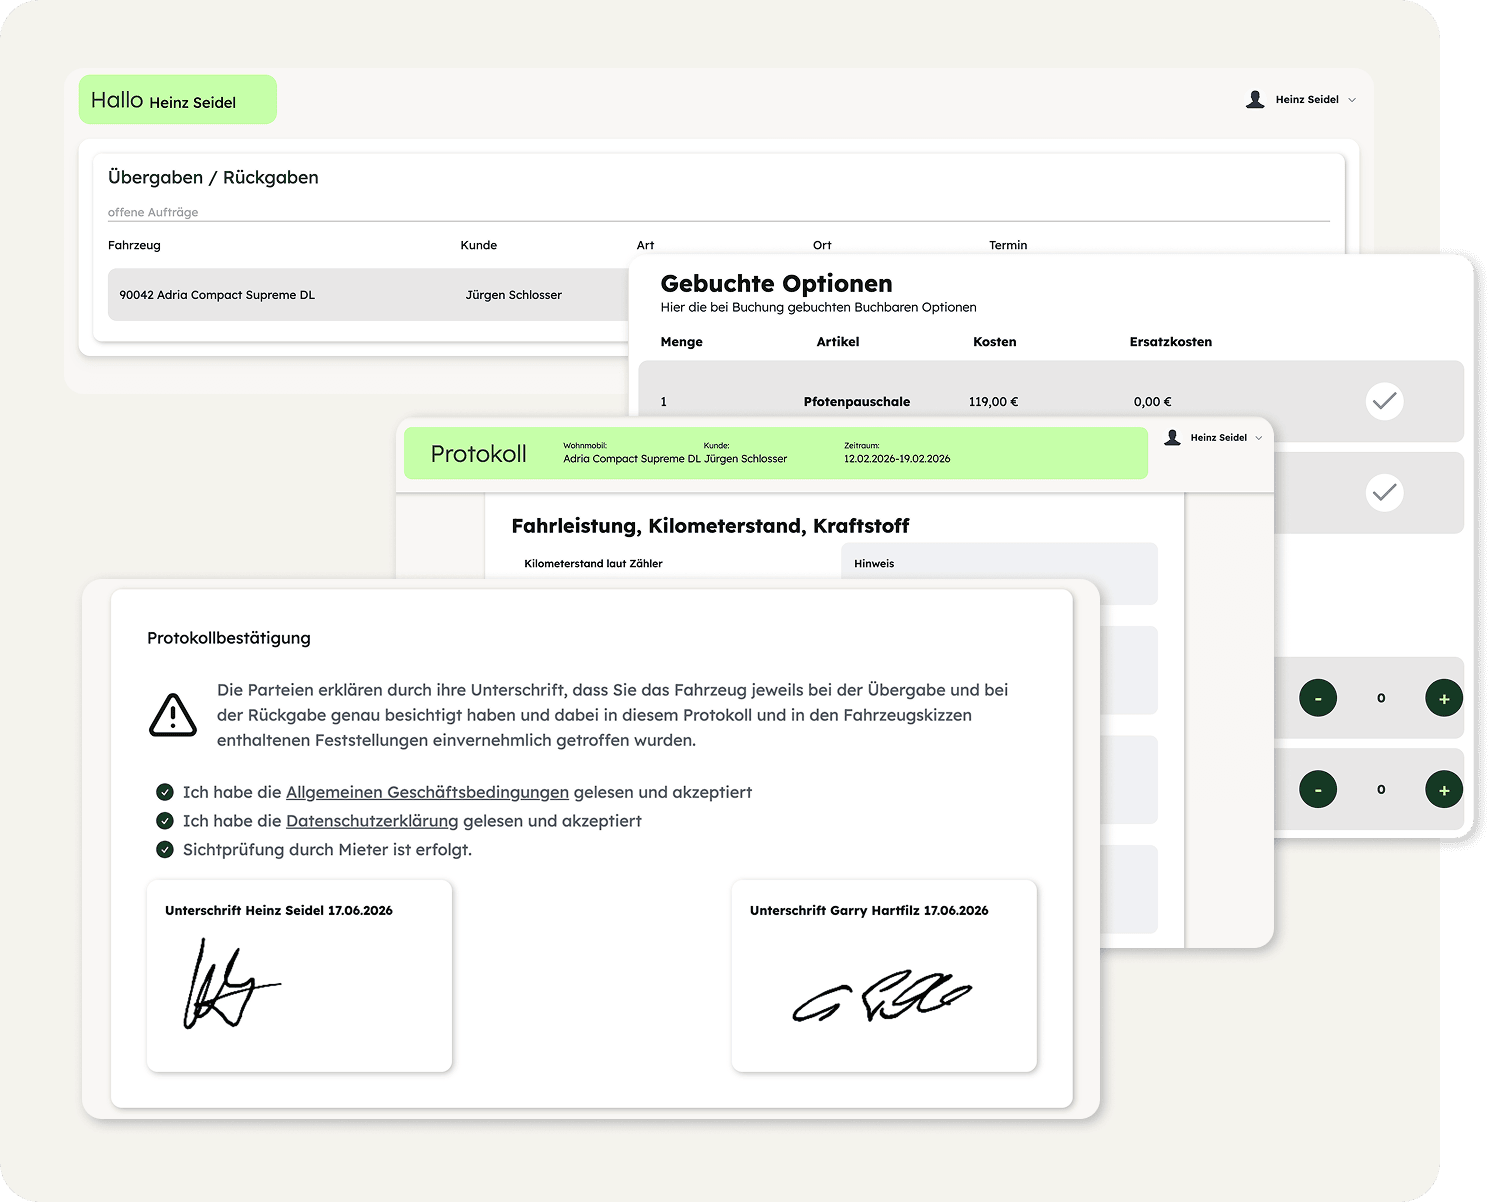The height and width of the screenshot is (1202, 1492).
Task: Open the Allgemeinen Geschäftsbedingungen link
Action: coord(427,792)
